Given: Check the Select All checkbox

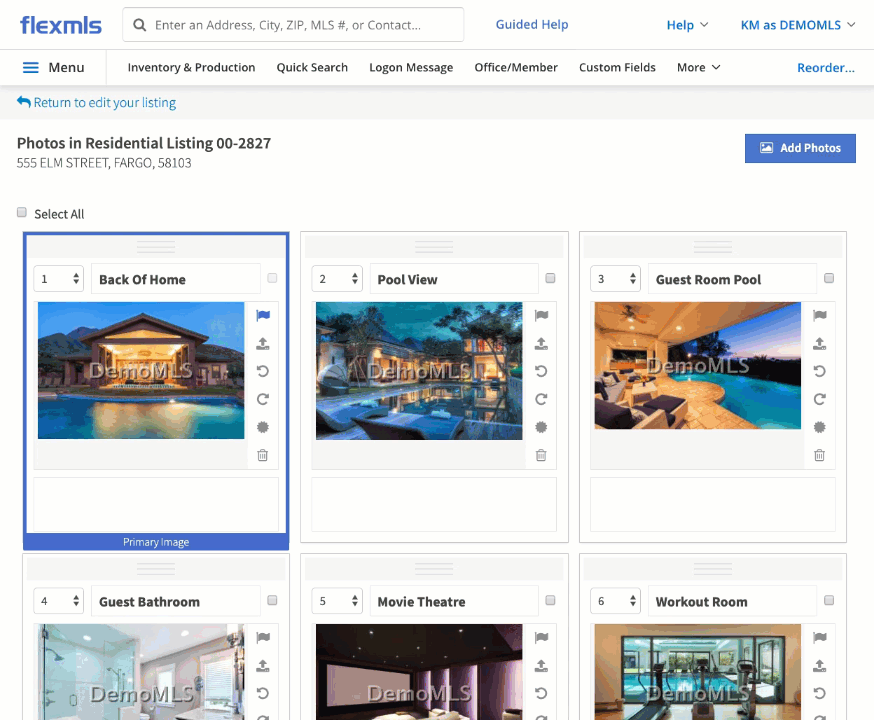Looking at the screenshot, I should click(x=22, y=212).
